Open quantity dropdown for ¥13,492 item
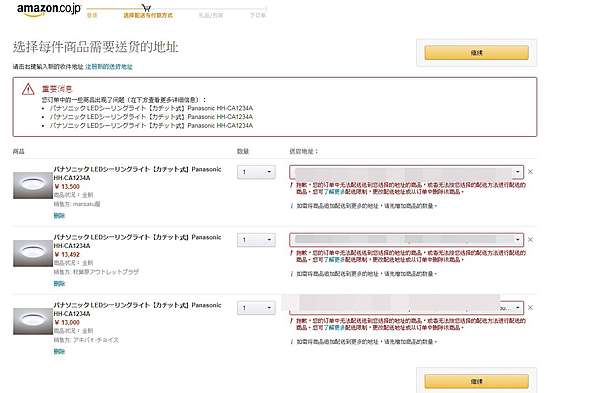The height and width of the screenshot is (393, 600). 256,240
